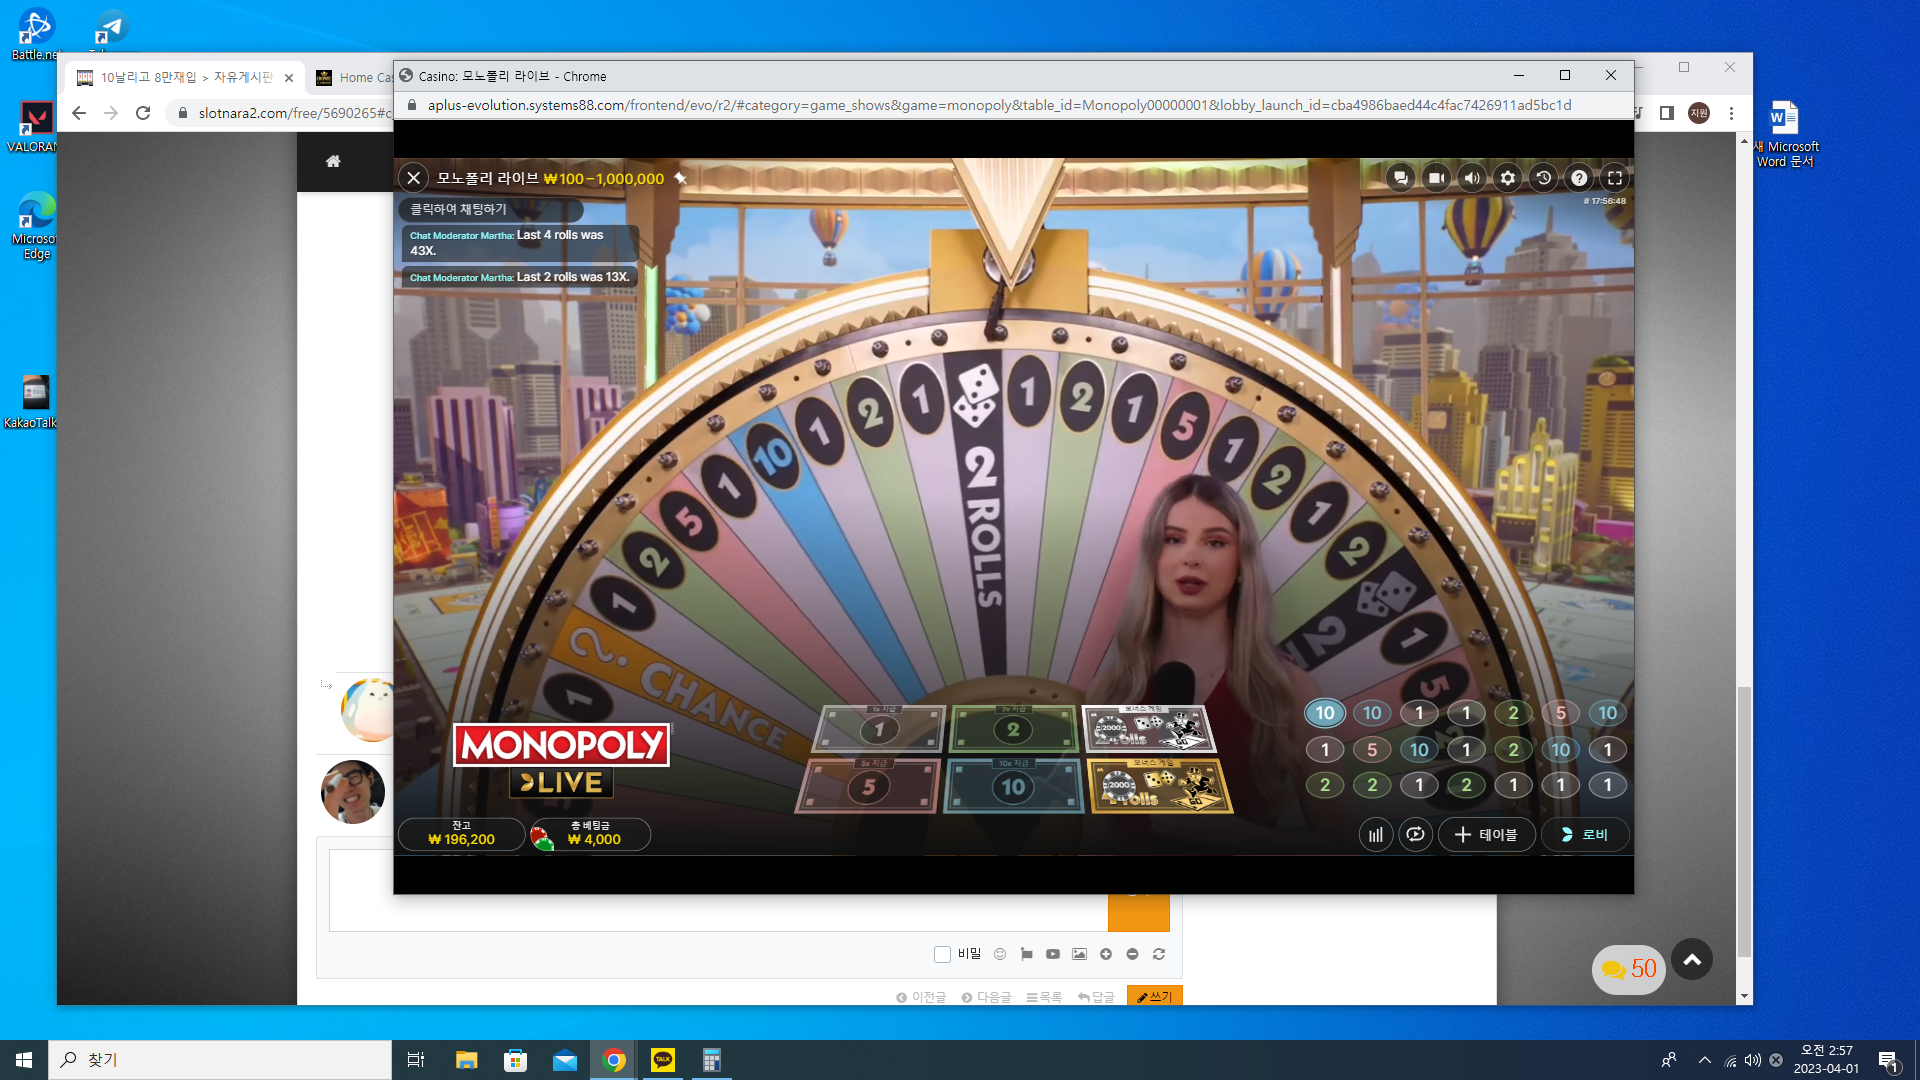1920x1080 pixels.
Task: Click the taskbar search box '찾기'
Action: tap(220, 1060)
